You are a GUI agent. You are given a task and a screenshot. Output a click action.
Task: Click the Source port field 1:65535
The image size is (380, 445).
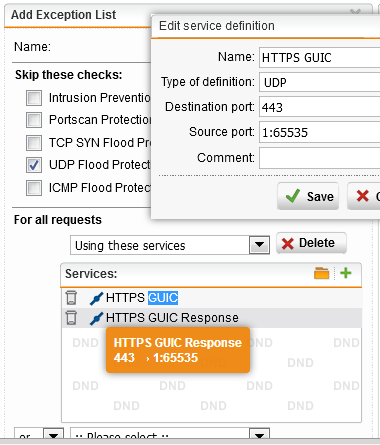click(320, 132)
